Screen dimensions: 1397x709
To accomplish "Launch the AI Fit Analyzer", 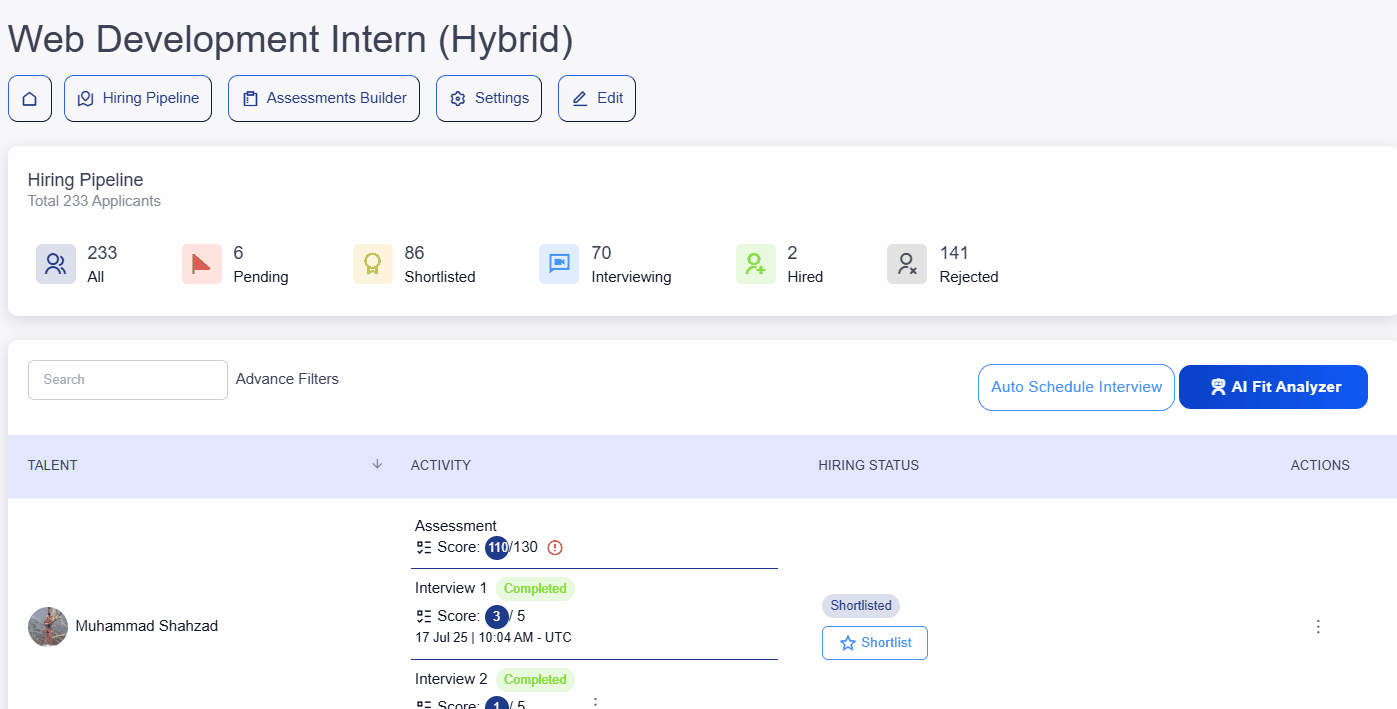I will tap(1273, 387).
